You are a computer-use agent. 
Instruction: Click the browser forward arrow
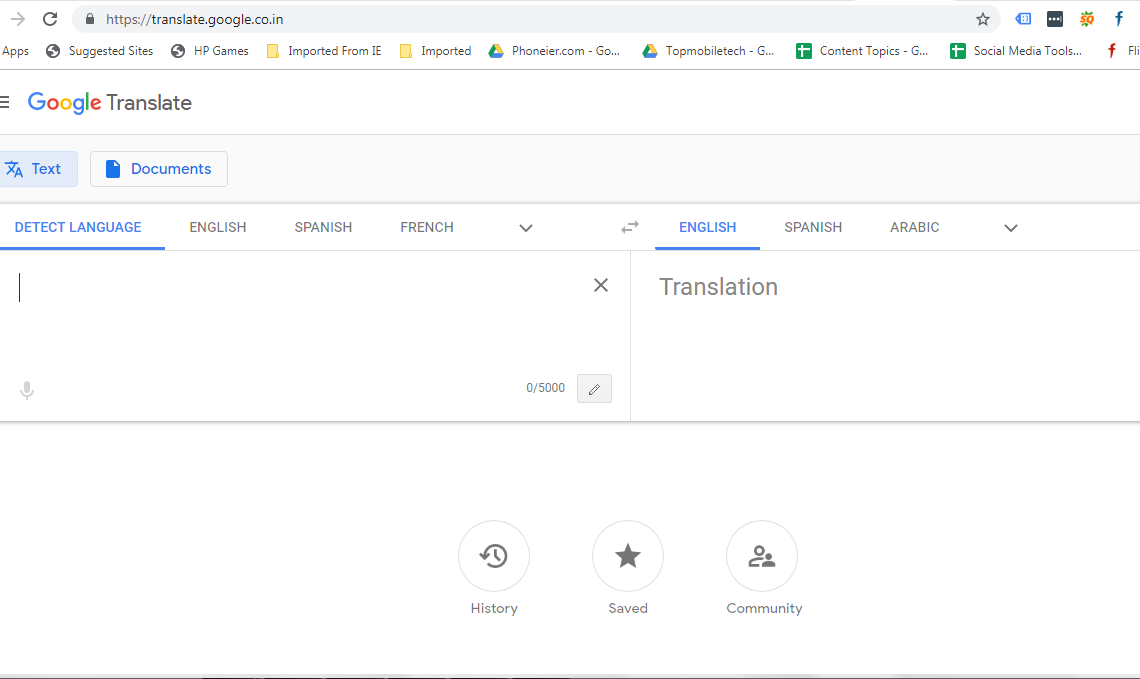[17, 19]
